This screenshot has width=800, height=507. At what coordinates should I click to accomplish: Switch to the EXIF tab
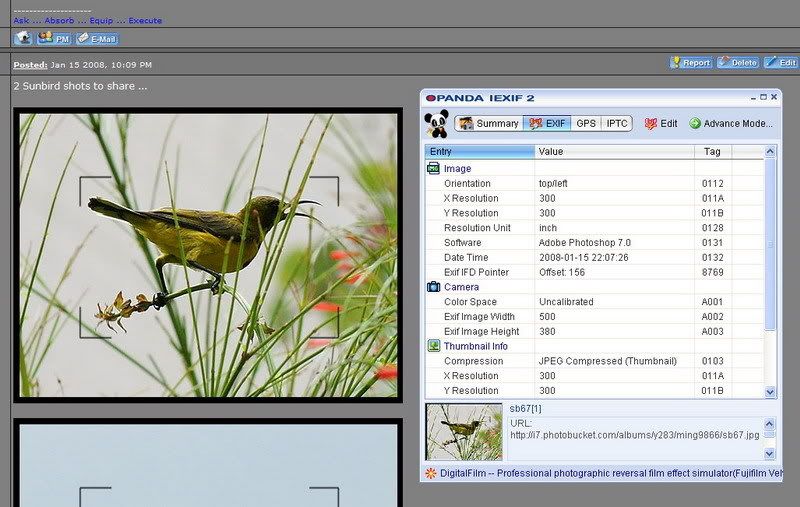point(547,123)
